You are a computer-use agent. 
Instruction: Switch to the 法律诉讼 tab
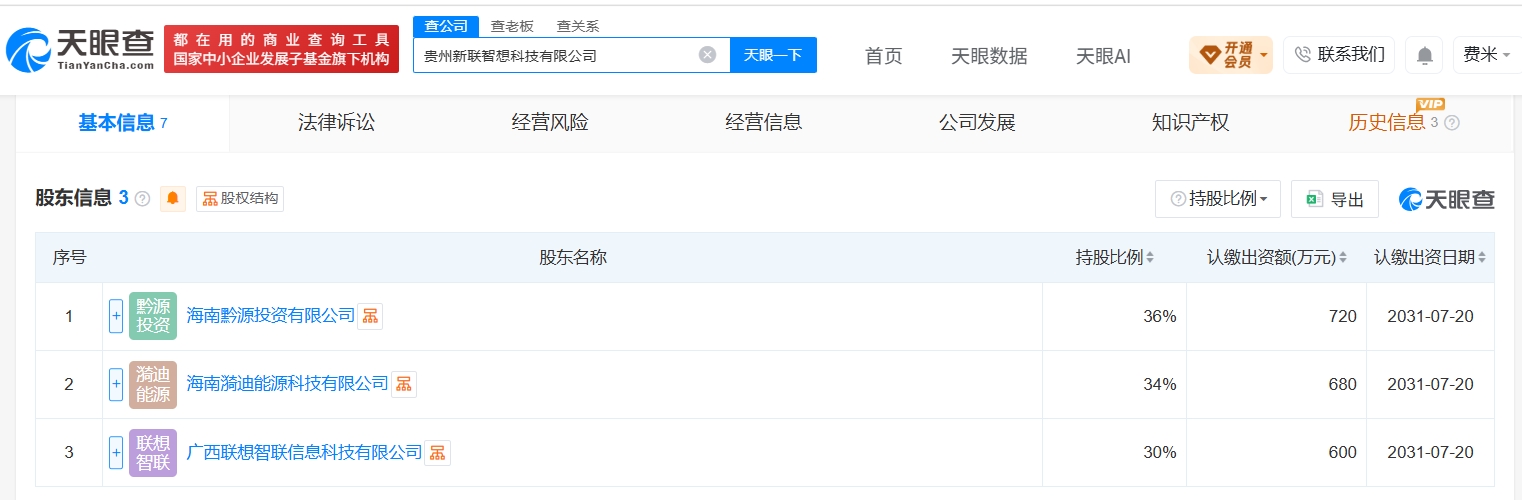coord(336,123)
